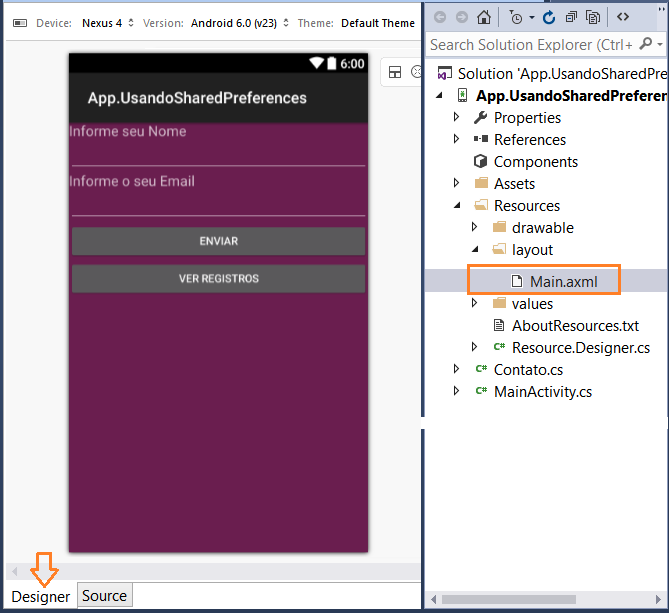
Task: Expand the drawable folder
Action: click(x=474, y=227)
